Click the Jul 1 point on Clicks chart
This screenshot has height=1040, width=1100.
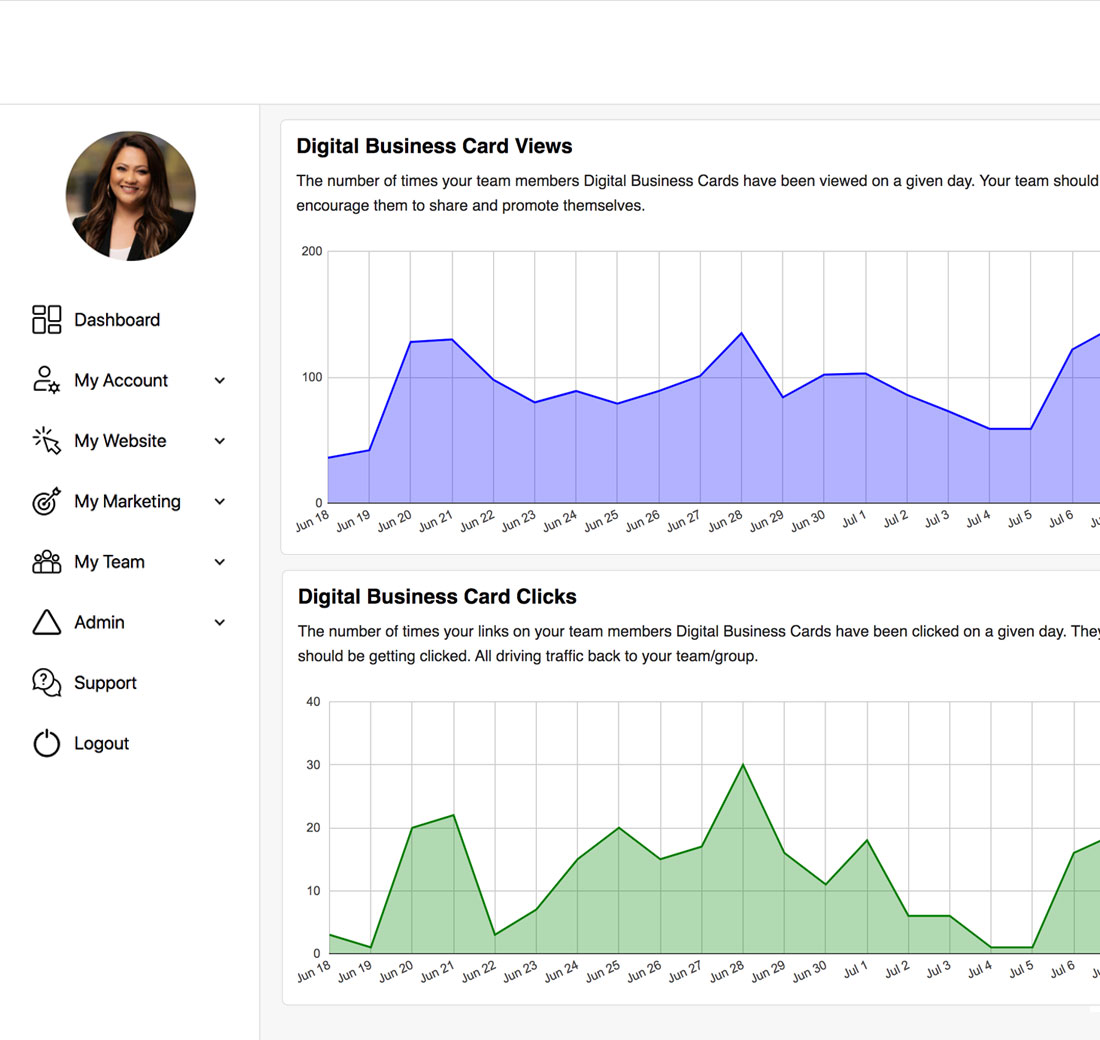[x=867, y=840]
